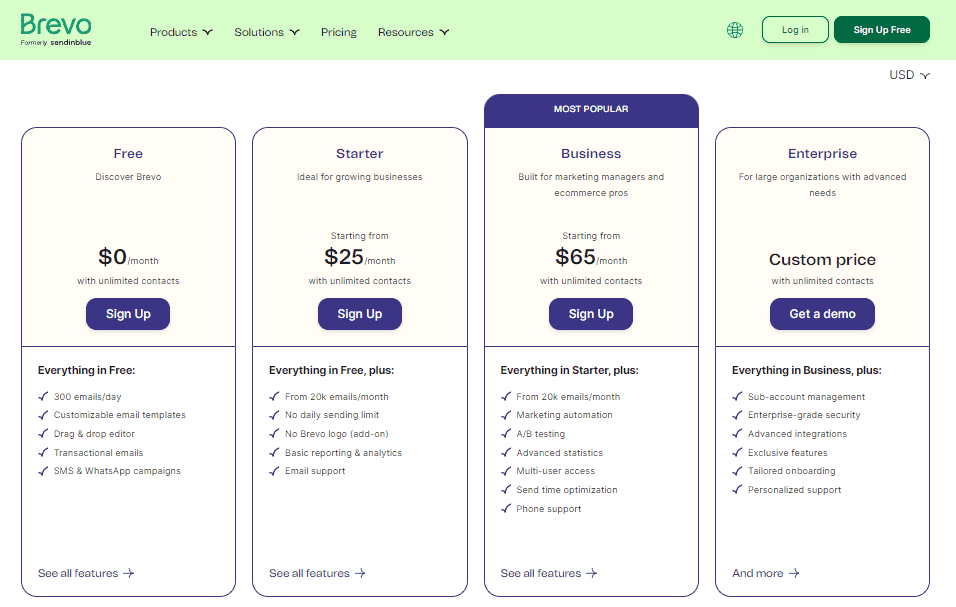Open the Products menu in the navigation bar
This screenshot has width=956, height=607.
pyautogui.click(x=181, y=31)
